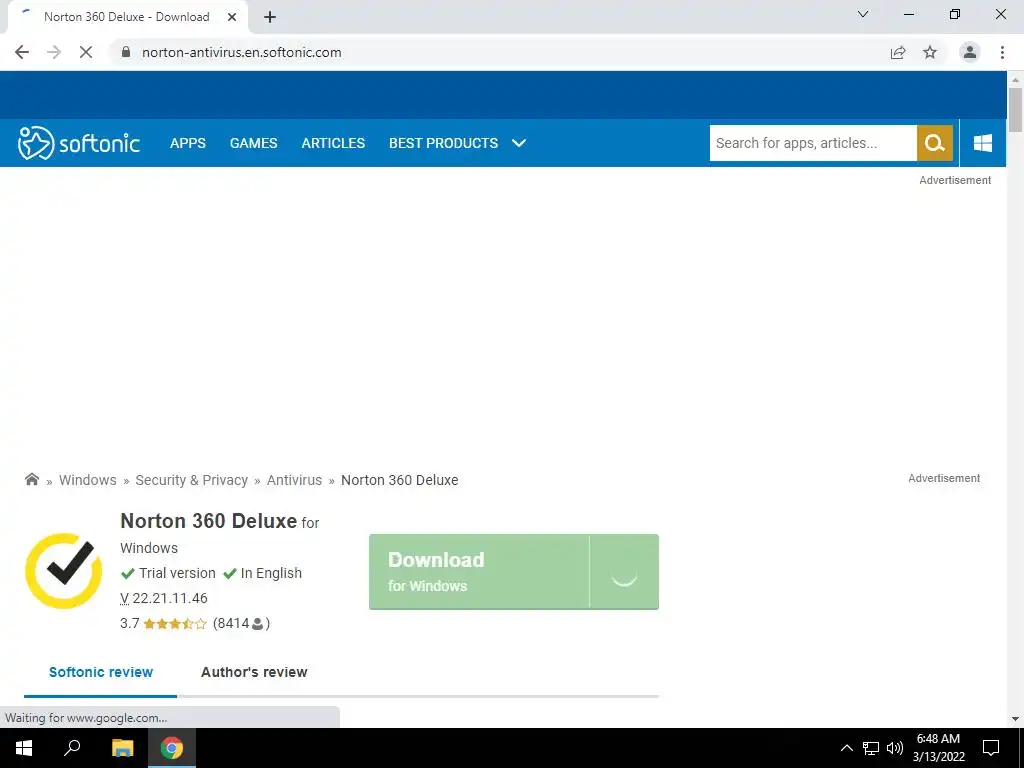The height and width of the screenshot is (768, 1024).
Task: Click the address bar URL
Action: pyautogui.click(x=242, y=52)
